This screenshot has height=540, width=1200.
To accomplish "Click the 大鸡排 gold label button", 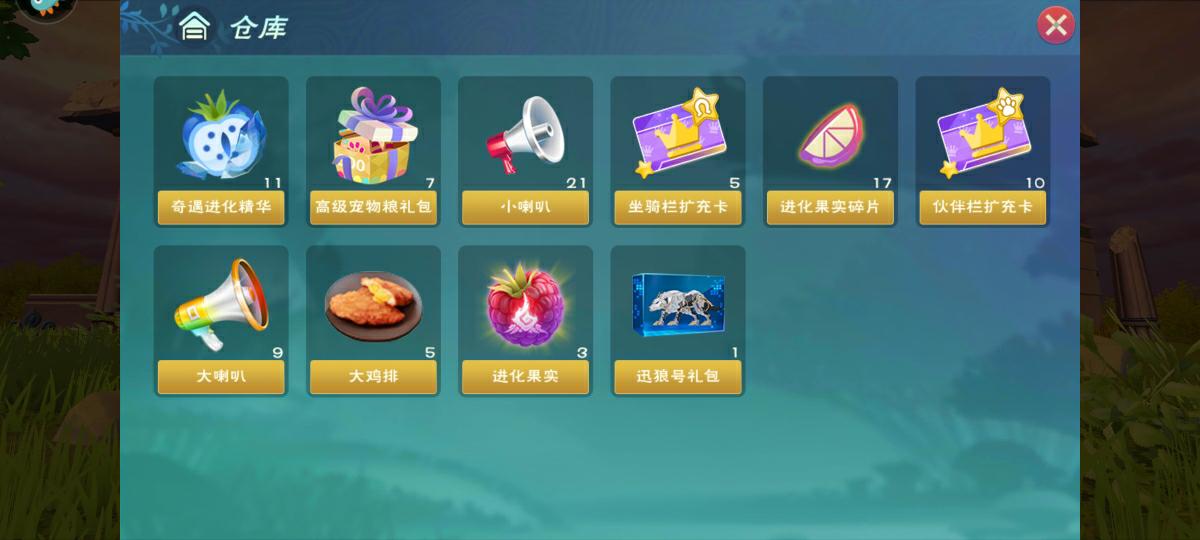I will point(373,377).
